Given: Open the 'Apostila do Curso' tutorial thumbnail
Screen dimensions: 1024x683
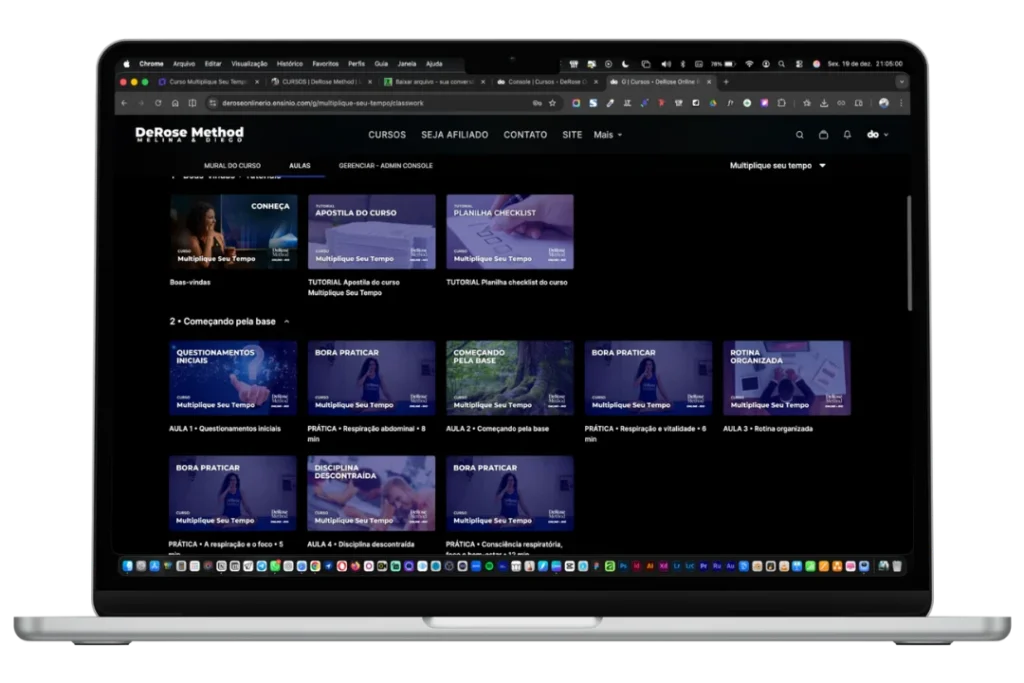Looking at the screenshot, I should pos(372,232).
